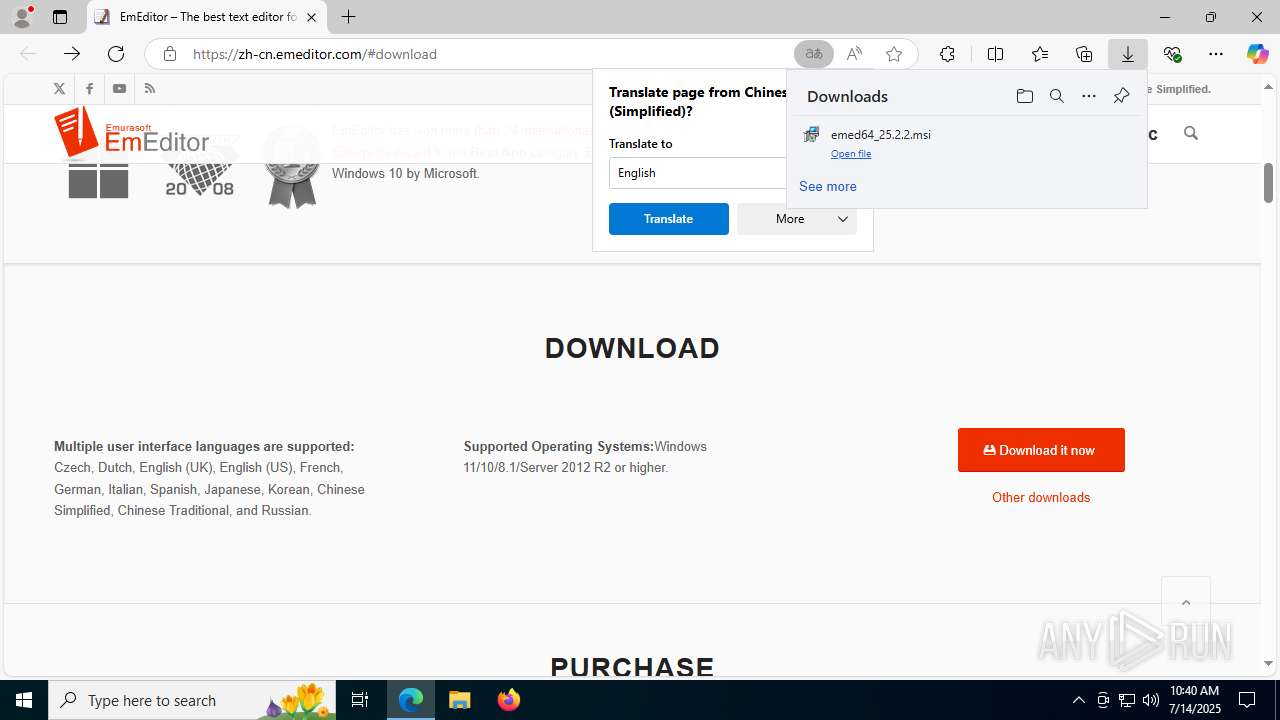
Task: Open Windows Start menu
Action: 24,700
